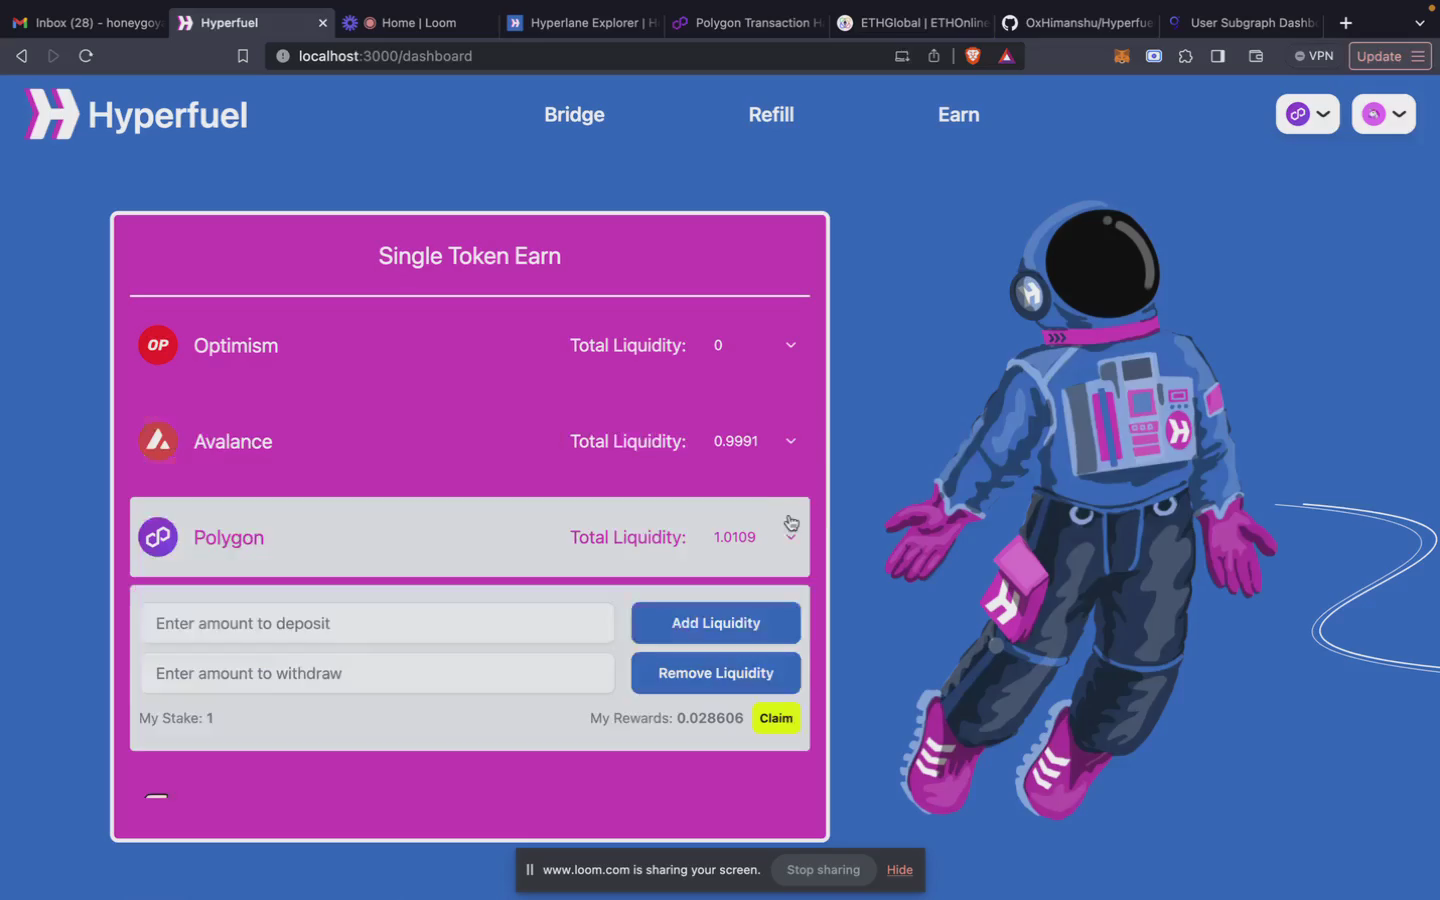
Task: Click the Remove Liquidity button
Action: tap(716, 673)
